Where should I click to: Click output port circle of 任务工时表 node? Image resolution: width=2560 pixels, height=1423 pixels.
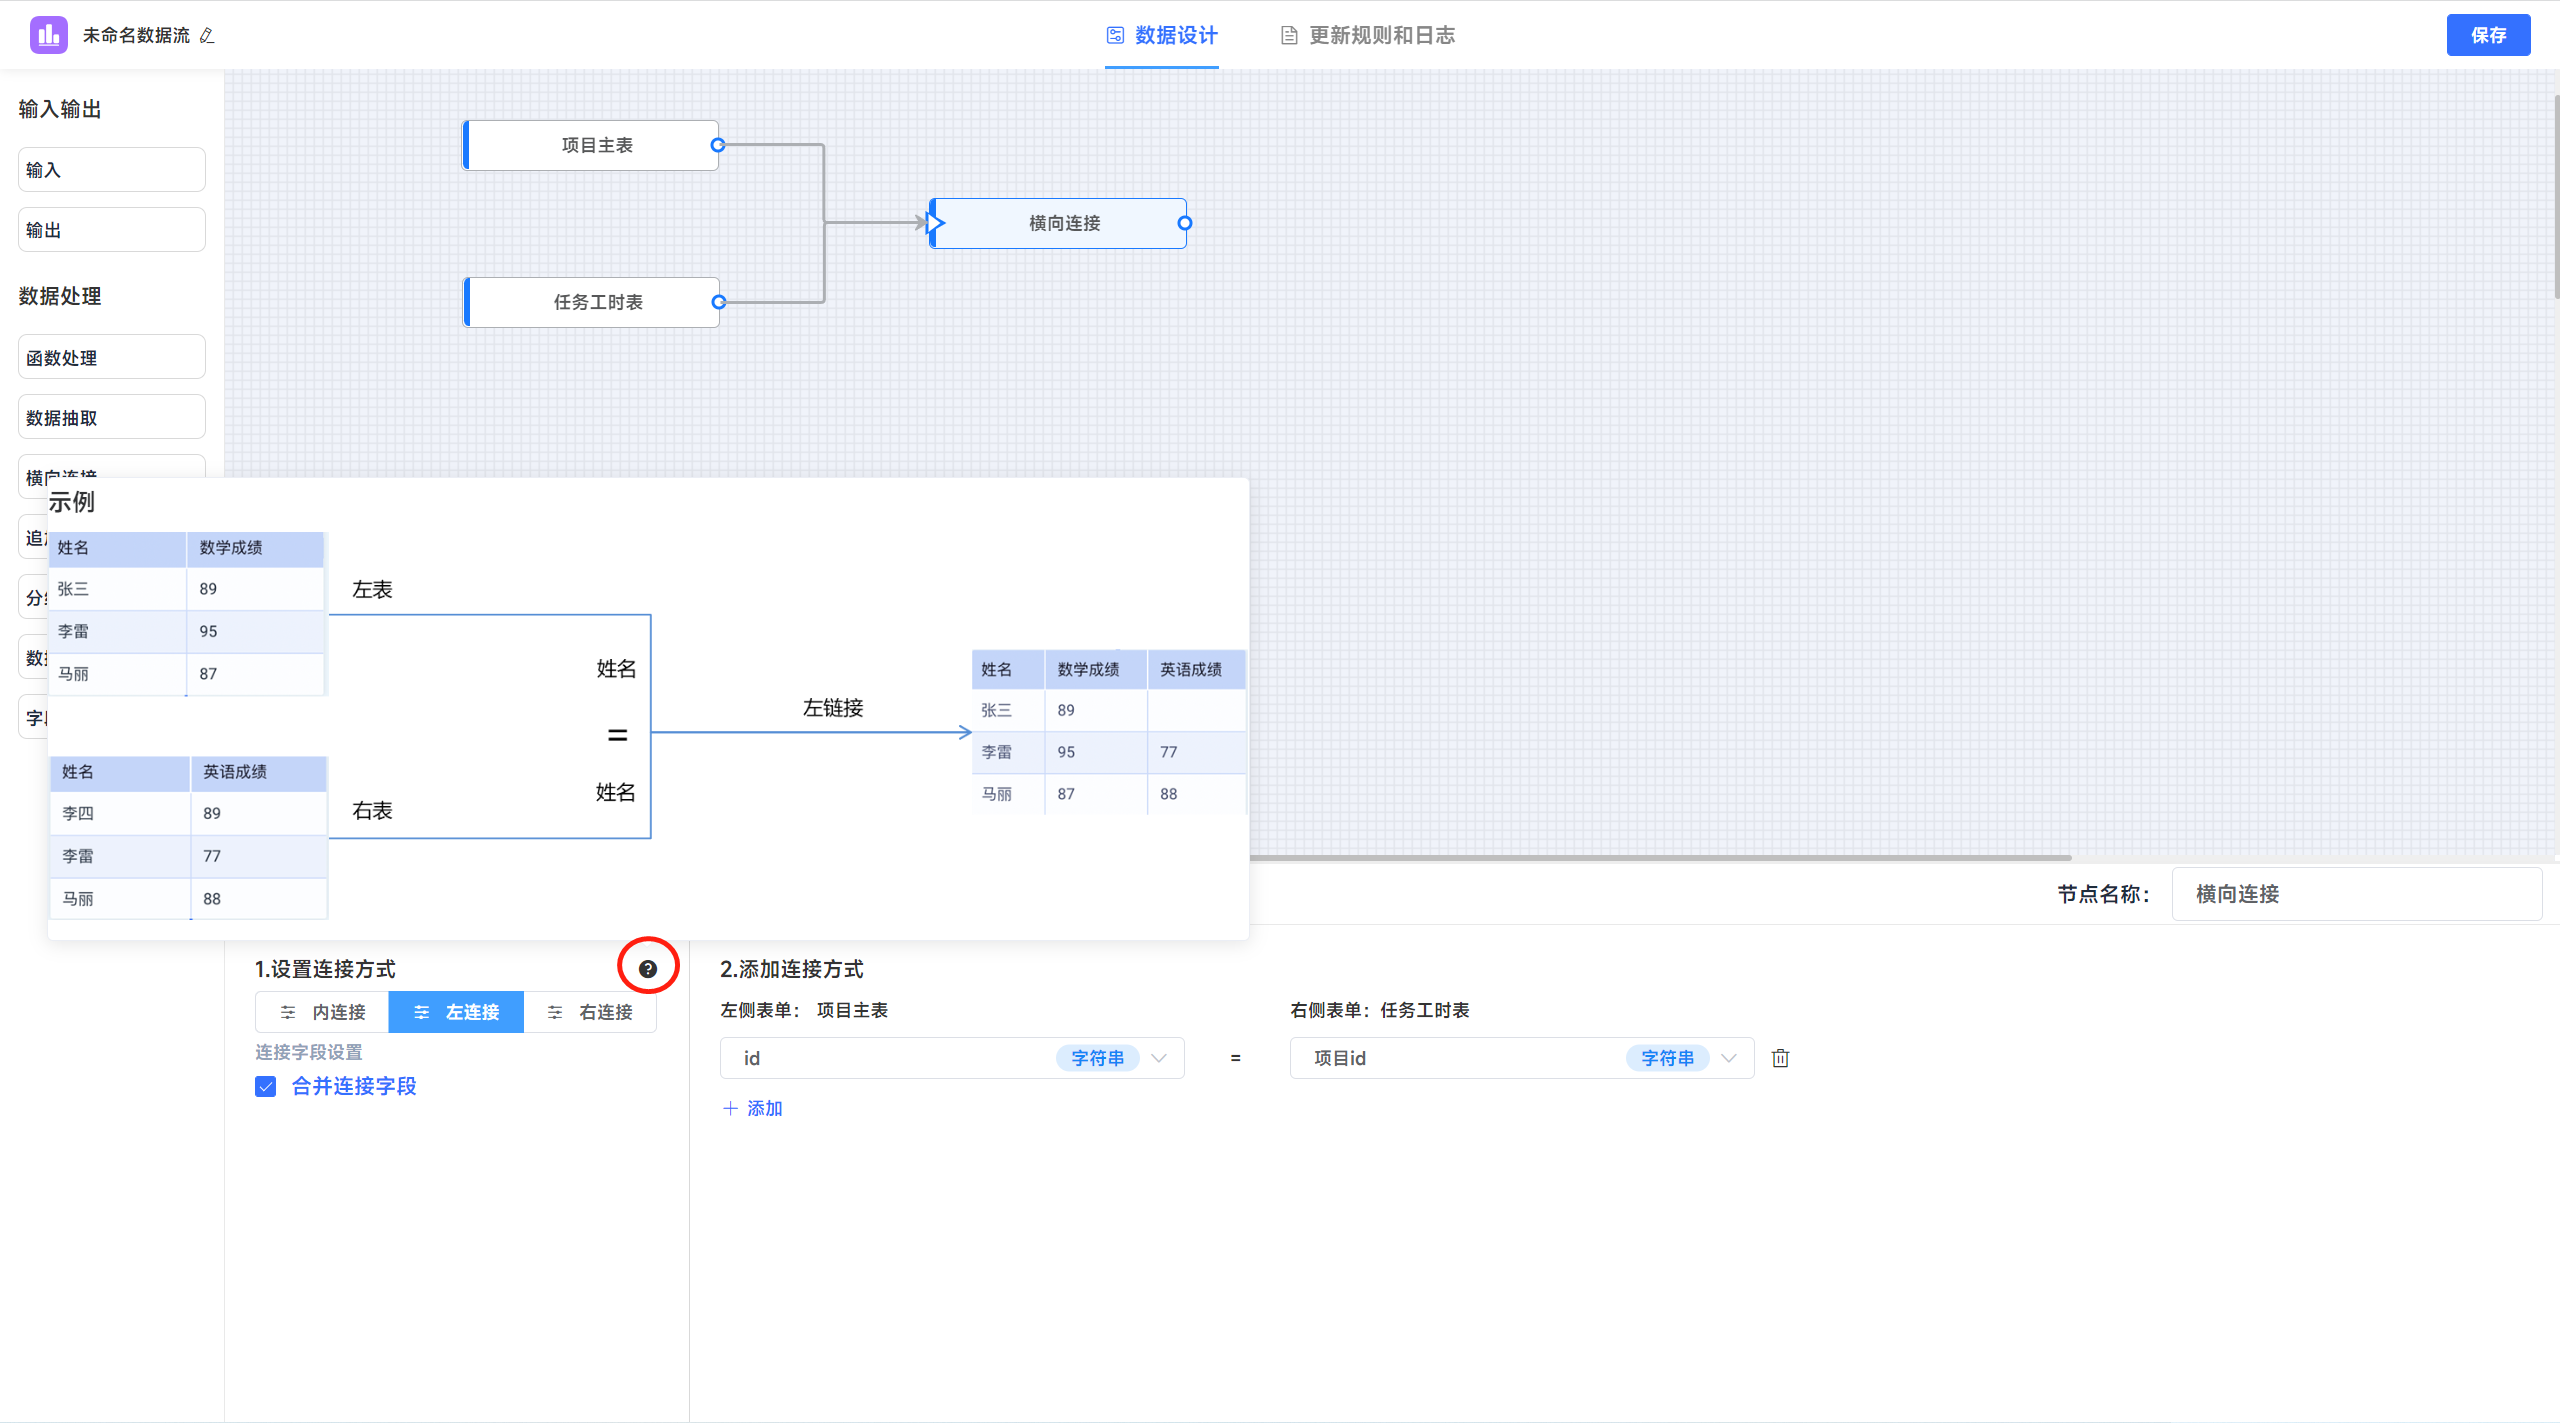(717, 302)
